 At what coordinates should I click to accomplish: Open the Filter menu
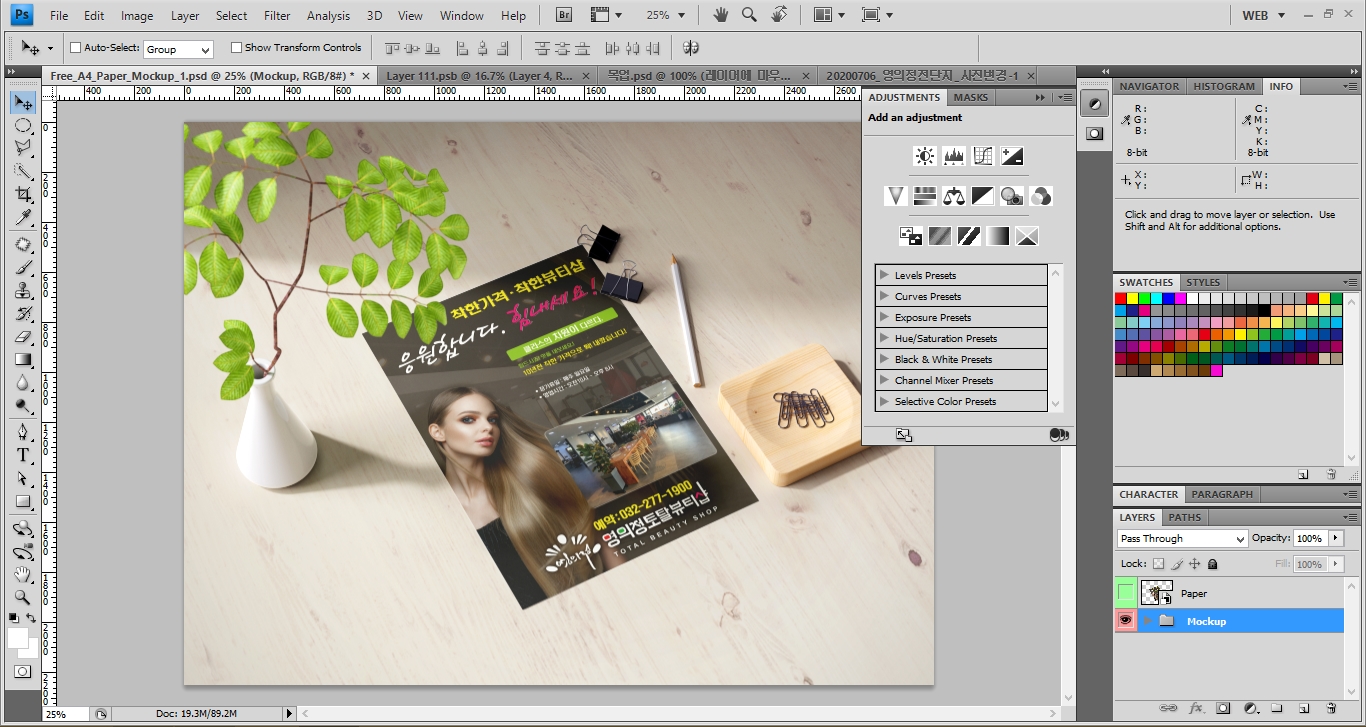(x=277, y=16)
